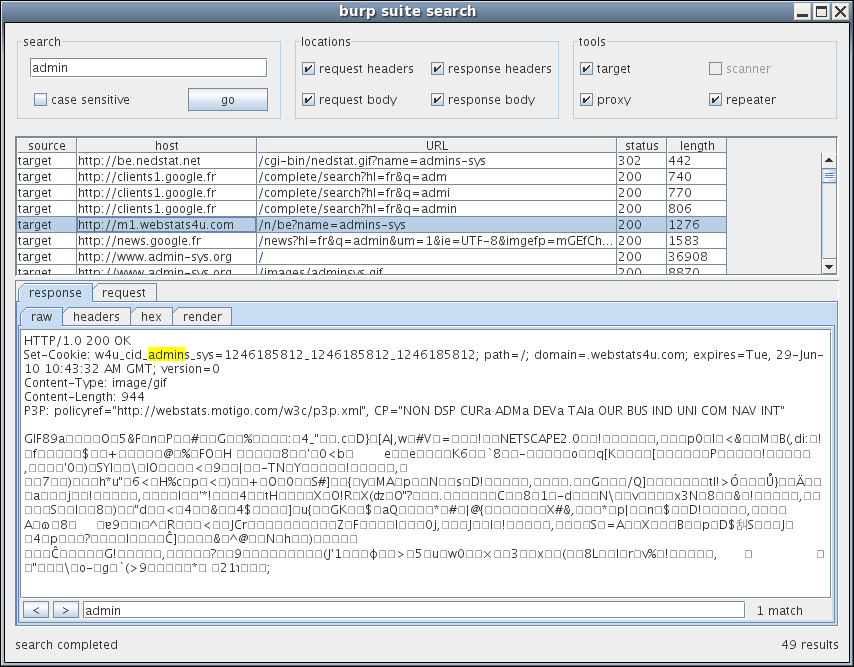Click the previous match arrow button
Image resolution: width=854 pixels, height=667 pixels.
35,610
